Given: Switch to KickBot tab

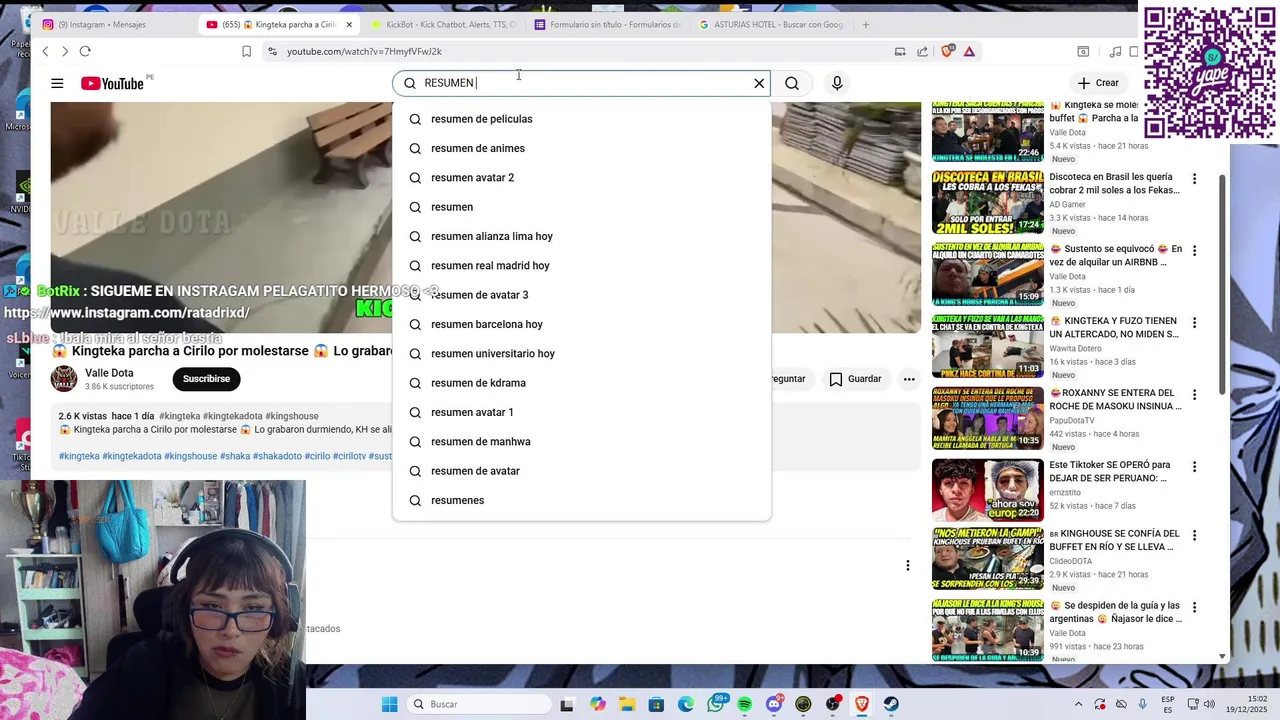Looking at the screenshot, I should pos(443,24).
